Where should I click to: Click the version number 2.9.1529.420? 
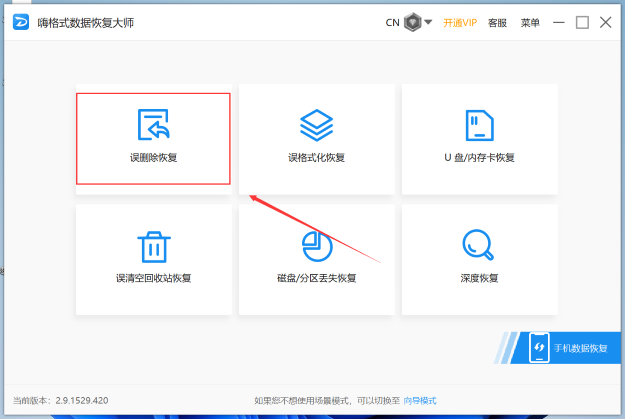[x=82, y=400]
